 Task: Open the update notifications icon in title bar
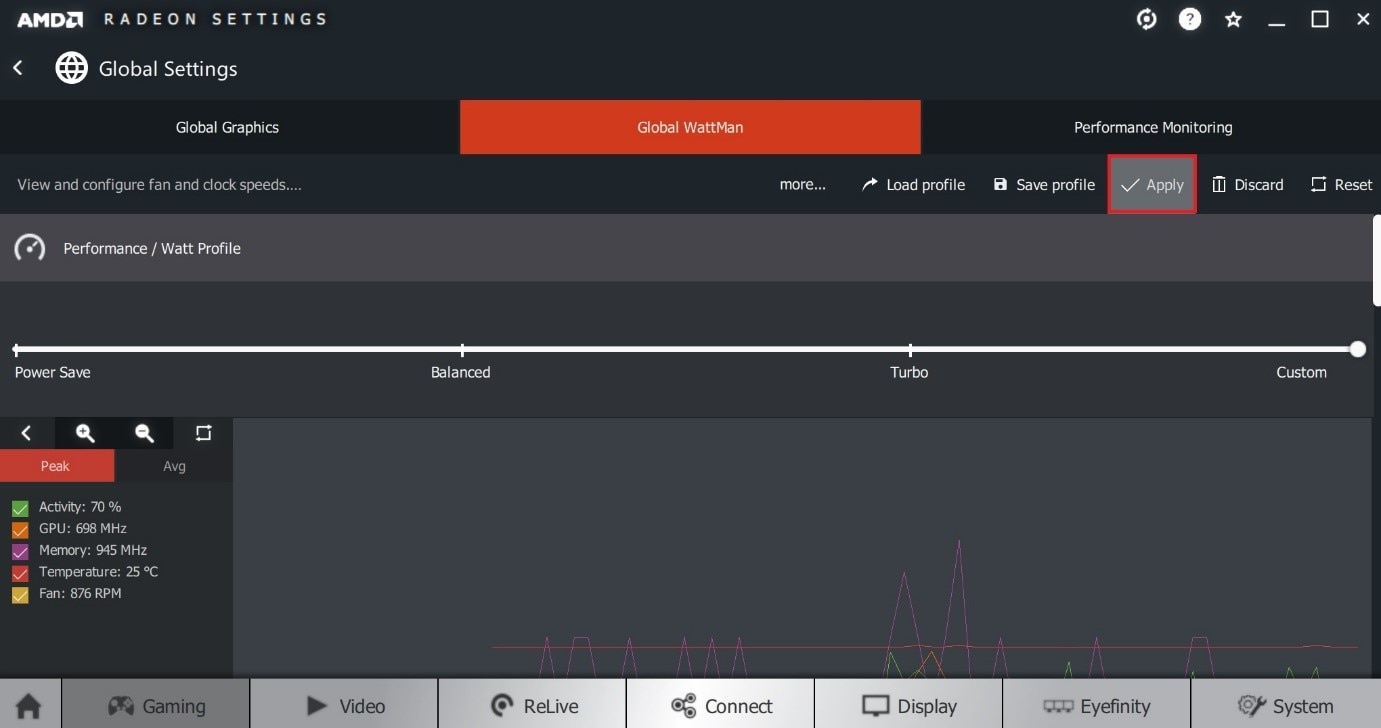[x=1147, y=19]
